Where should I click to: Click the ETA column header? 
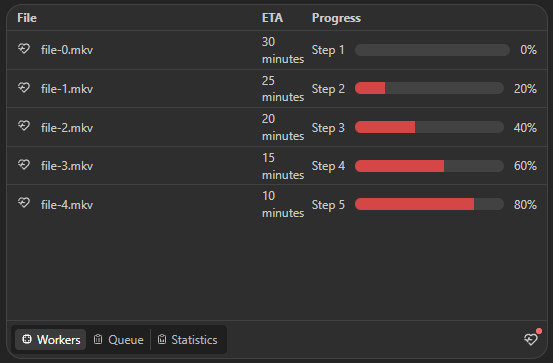(x=272, y=18)
